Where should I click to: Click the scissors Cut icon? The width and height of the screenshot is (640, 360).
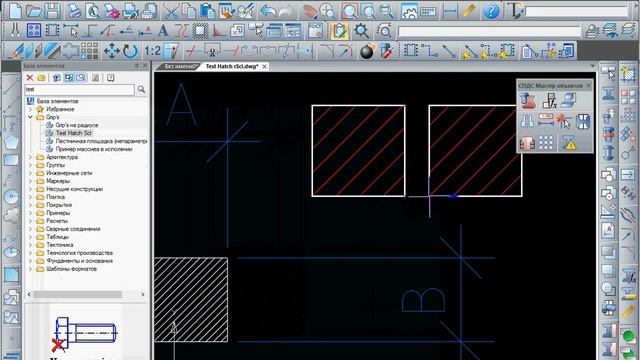pos(171,11)
